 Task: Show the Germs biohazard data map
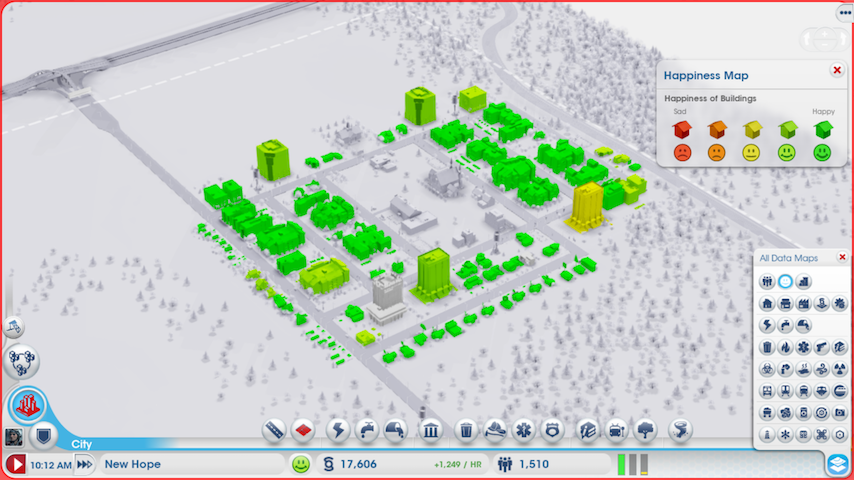click(767, 369)
